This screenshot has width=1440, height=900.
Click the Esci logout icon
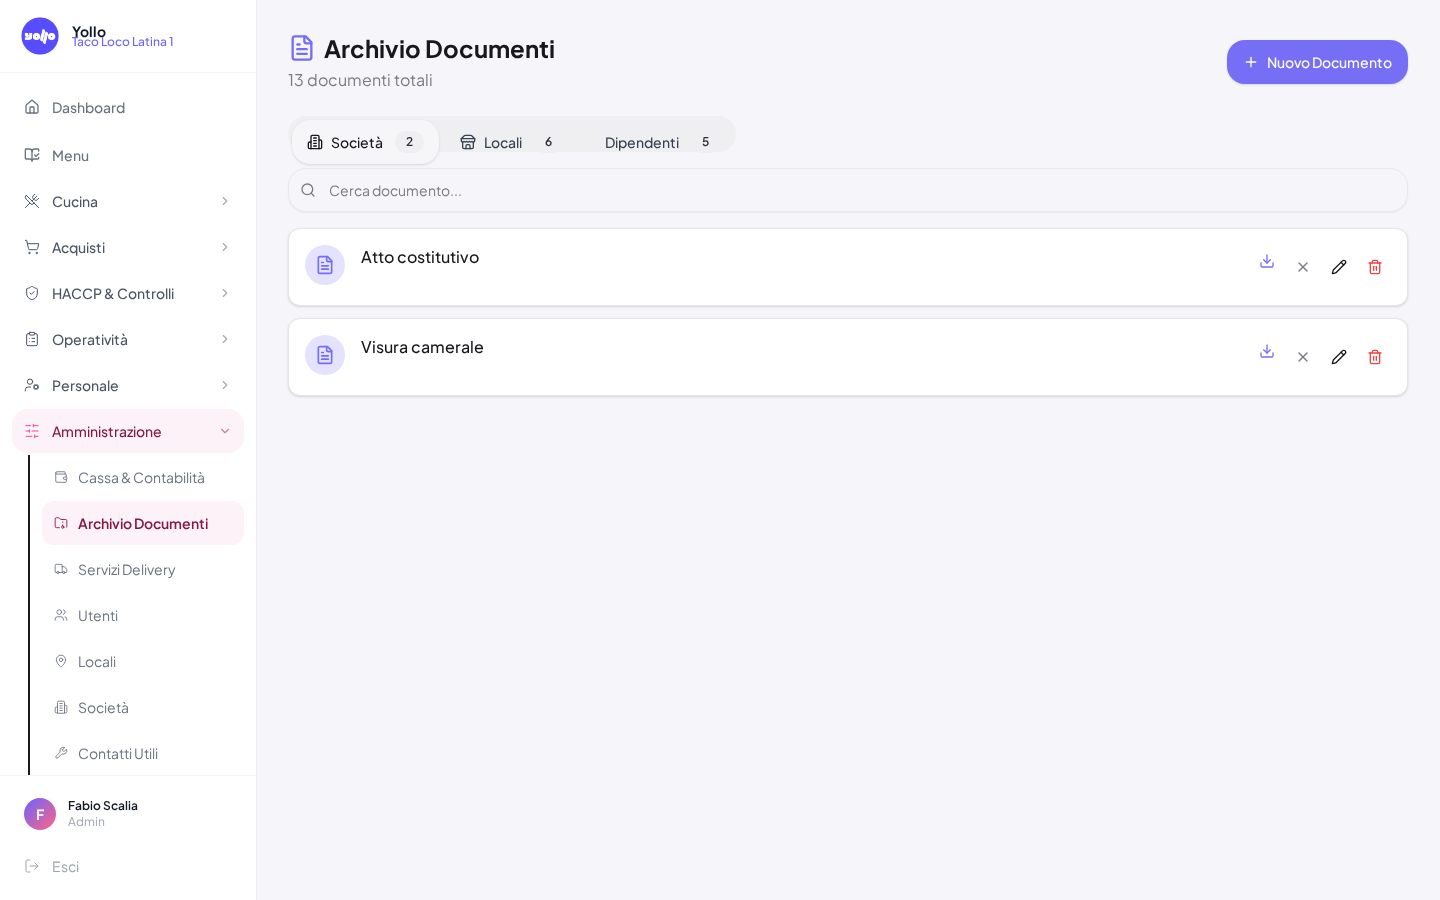[x=32, y=866]
